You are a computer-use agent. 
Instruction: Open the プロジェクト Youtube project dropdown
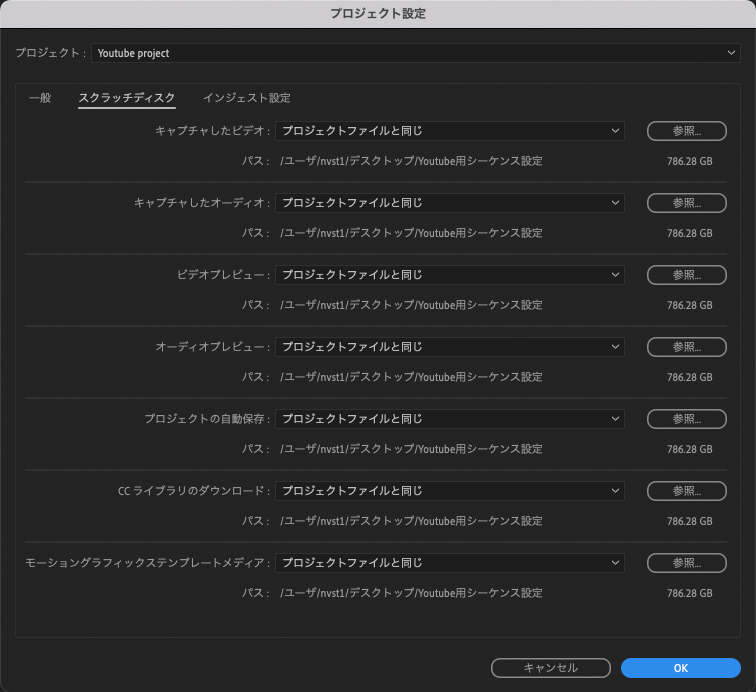(416, 53)
